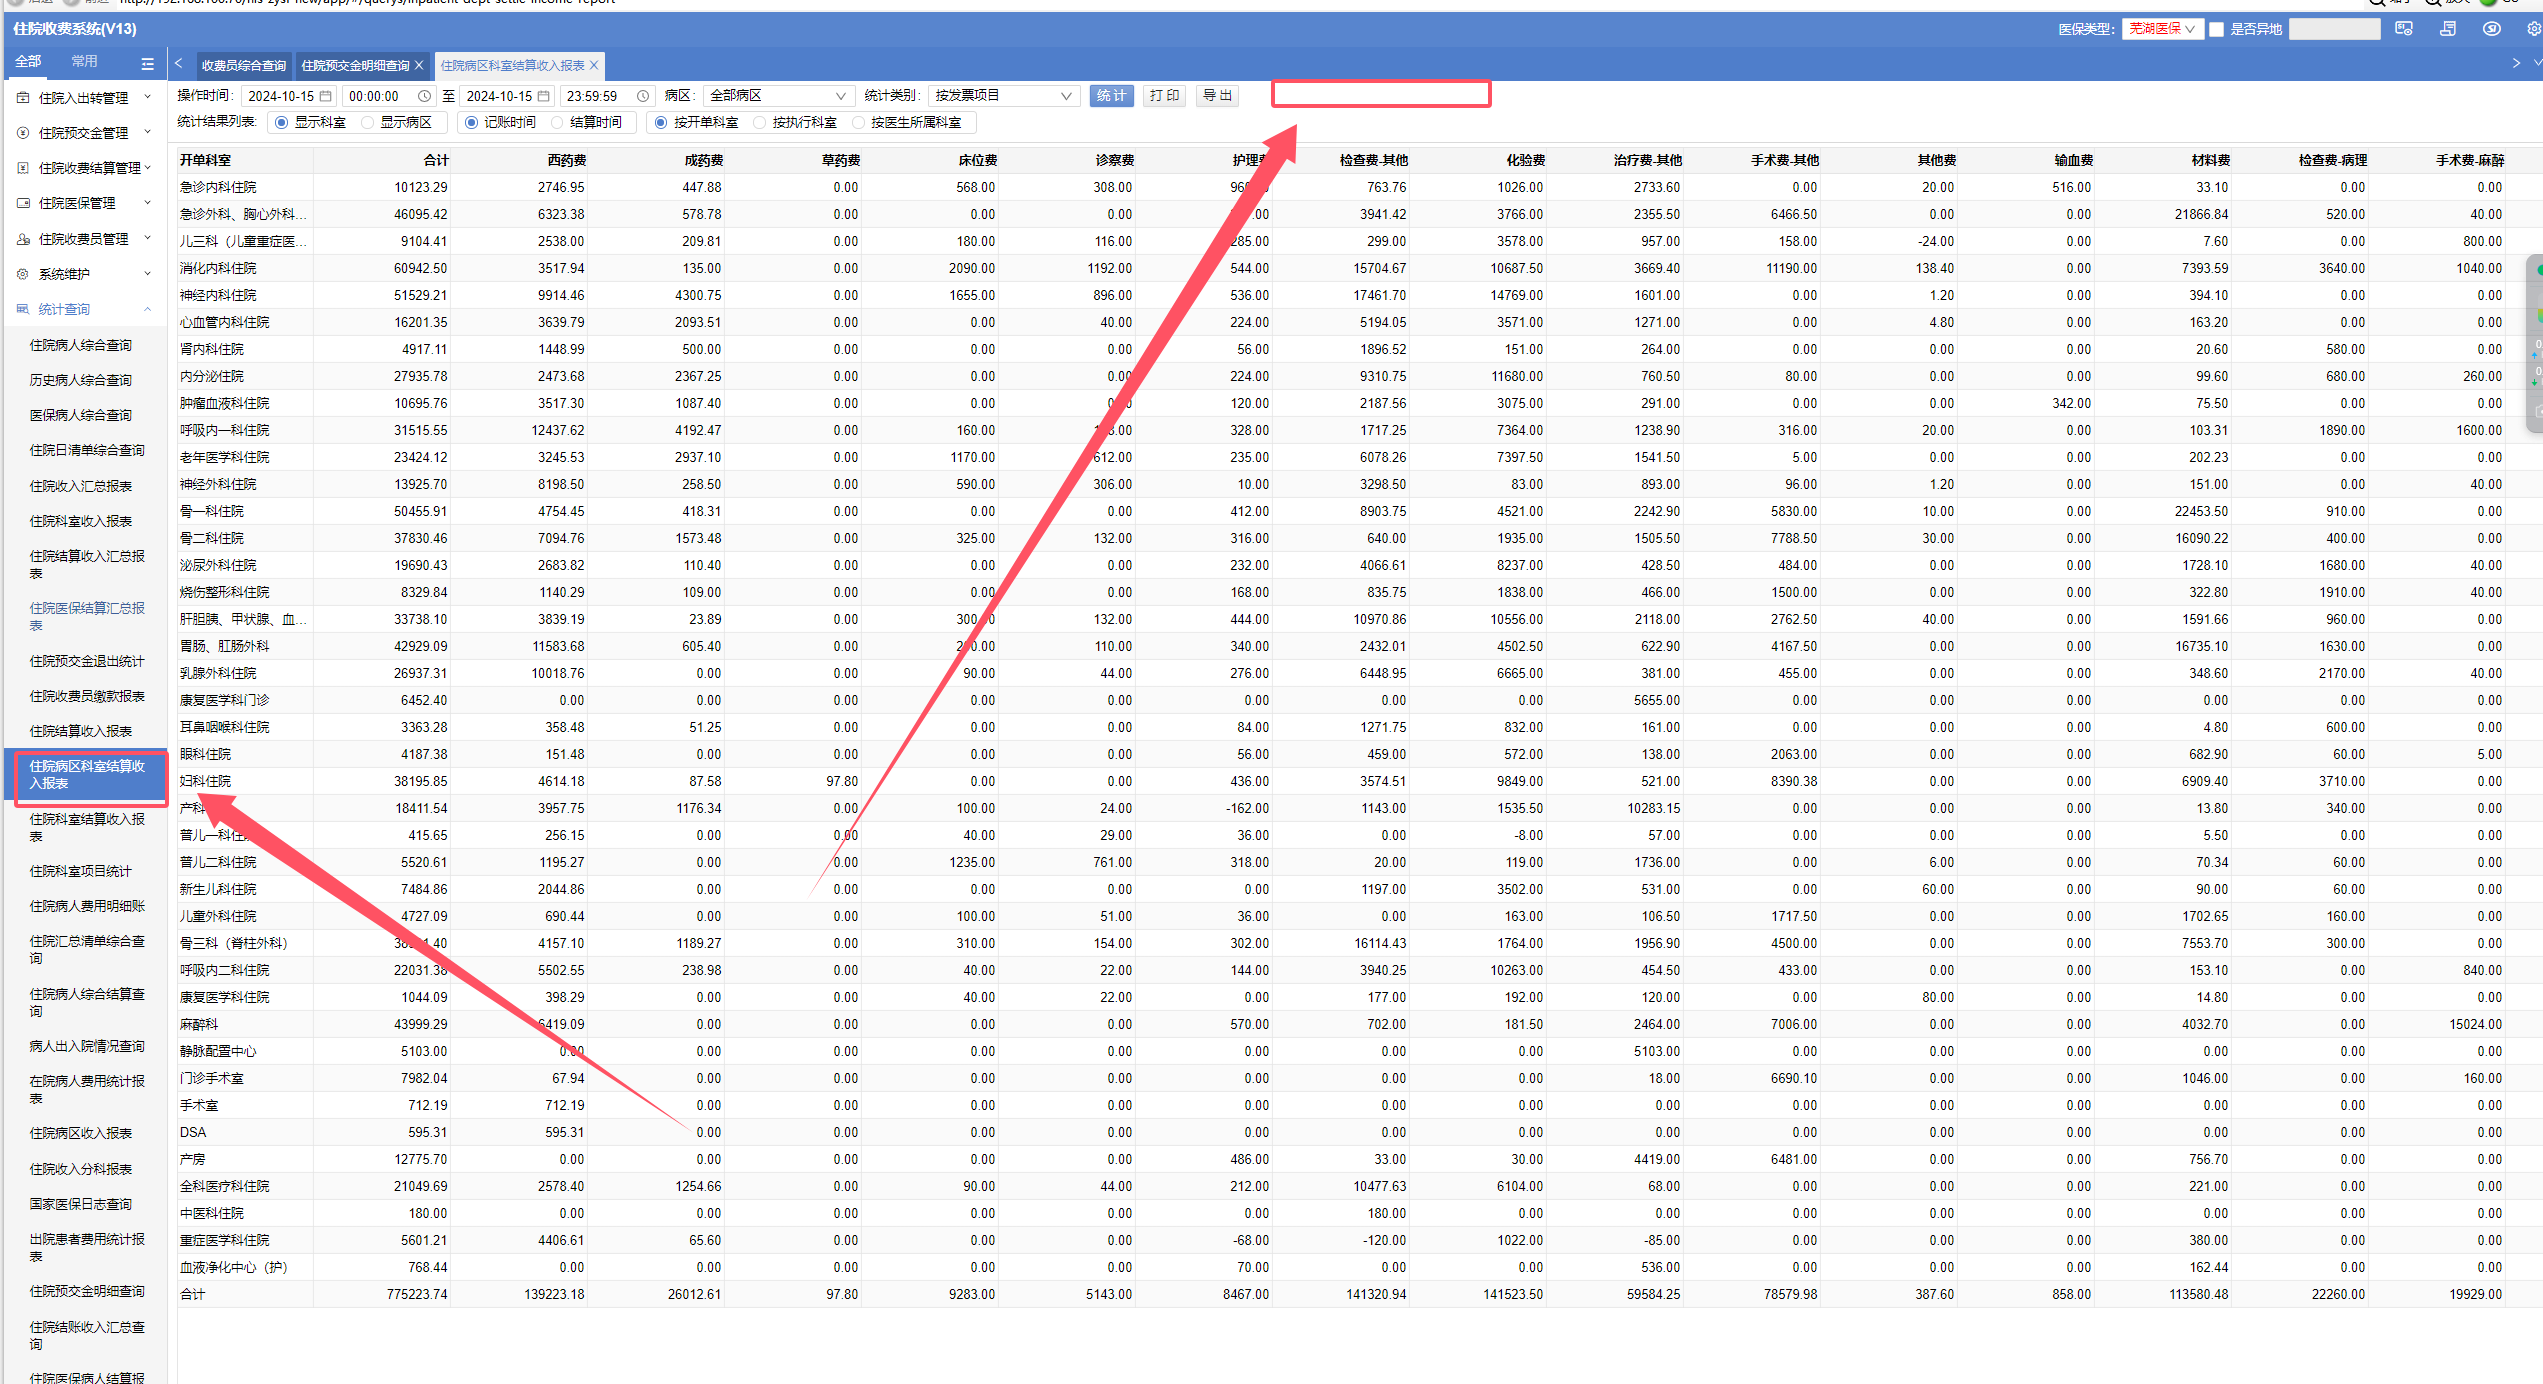Click the sidebar collapse menu icon
The height and width of the screenshot is (1384, 2543).
click(x=147, y=64)
